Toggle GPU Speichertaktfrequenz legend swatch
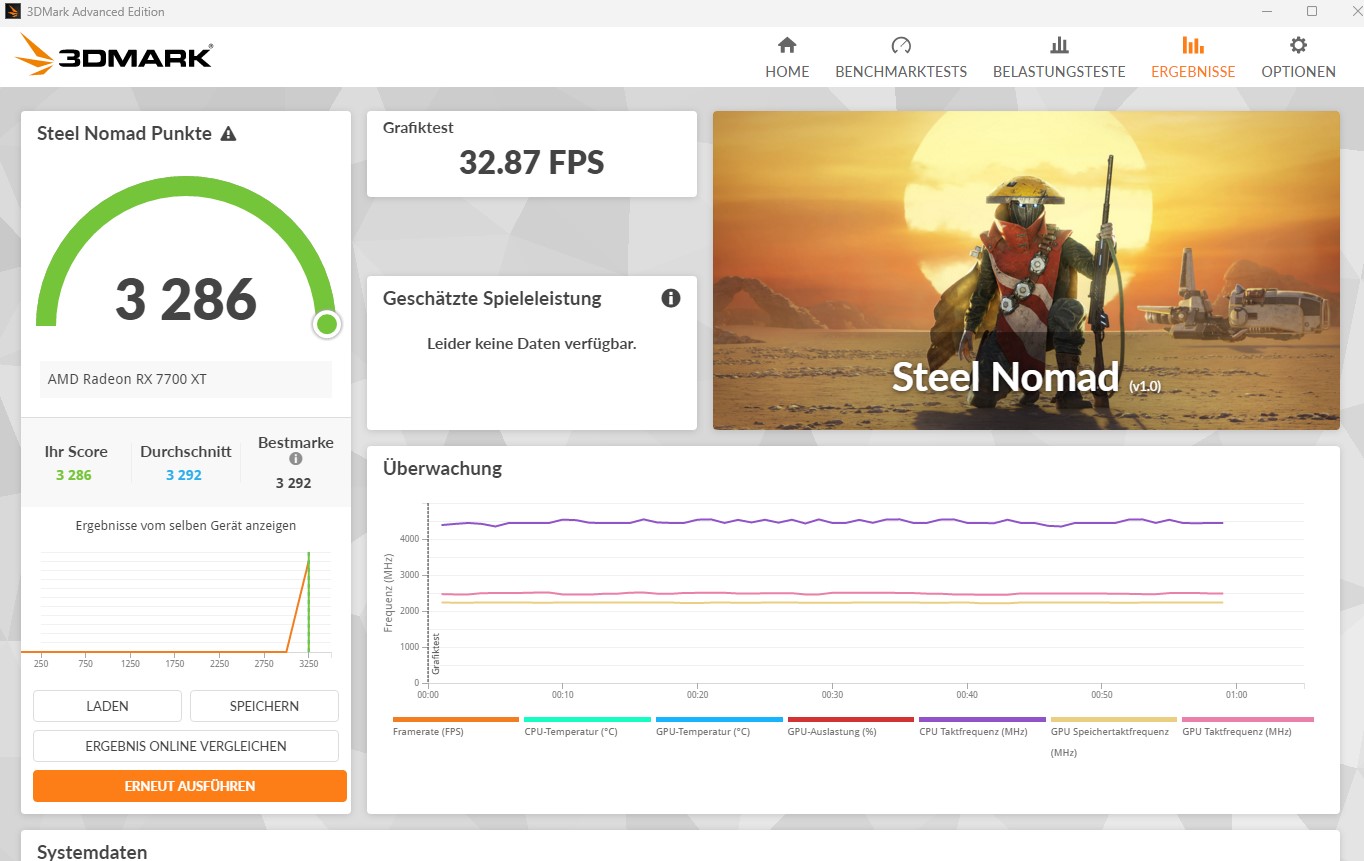Screen dimensions: 1364x861 (1114, 719)
